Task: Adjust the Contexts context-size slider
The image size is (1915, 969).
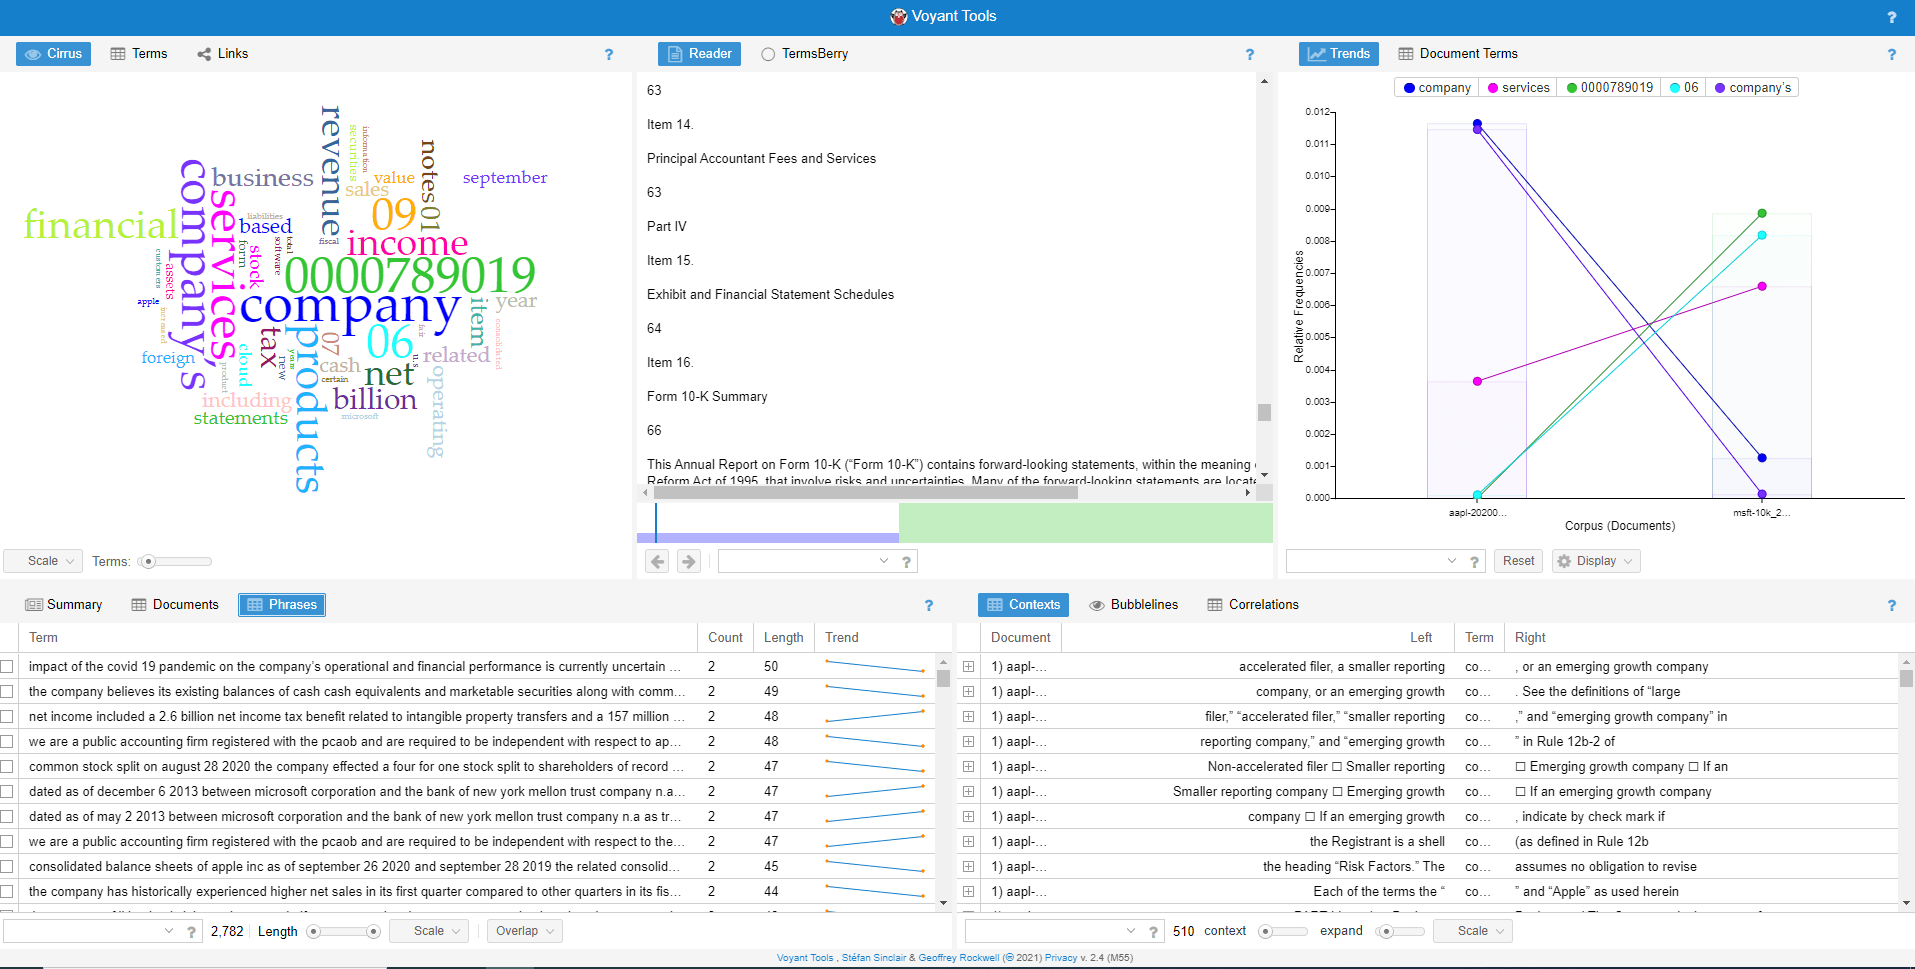Action: click(1282, 932)
